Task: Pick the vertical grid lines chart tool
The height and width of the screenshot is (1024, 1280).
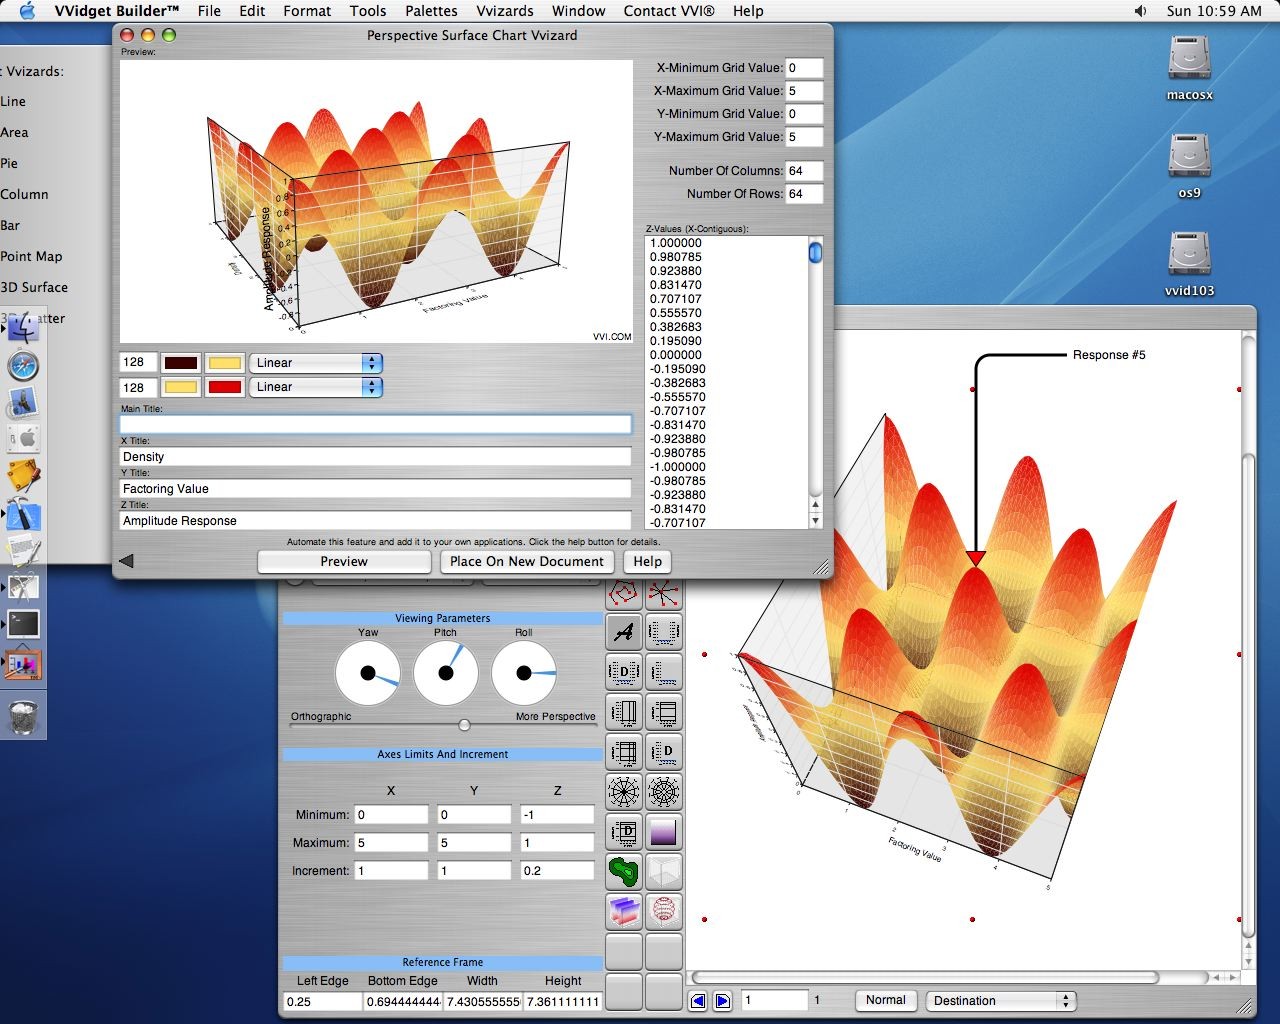Action: [x=624, y=712]
